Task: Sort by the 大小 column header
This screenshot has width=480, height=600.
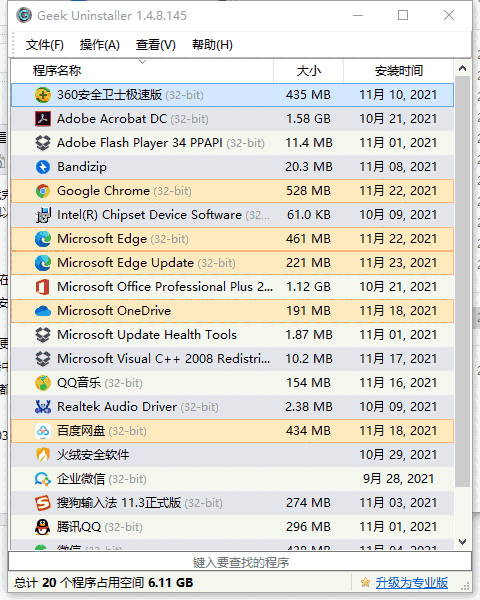Action: click(309, 71)
